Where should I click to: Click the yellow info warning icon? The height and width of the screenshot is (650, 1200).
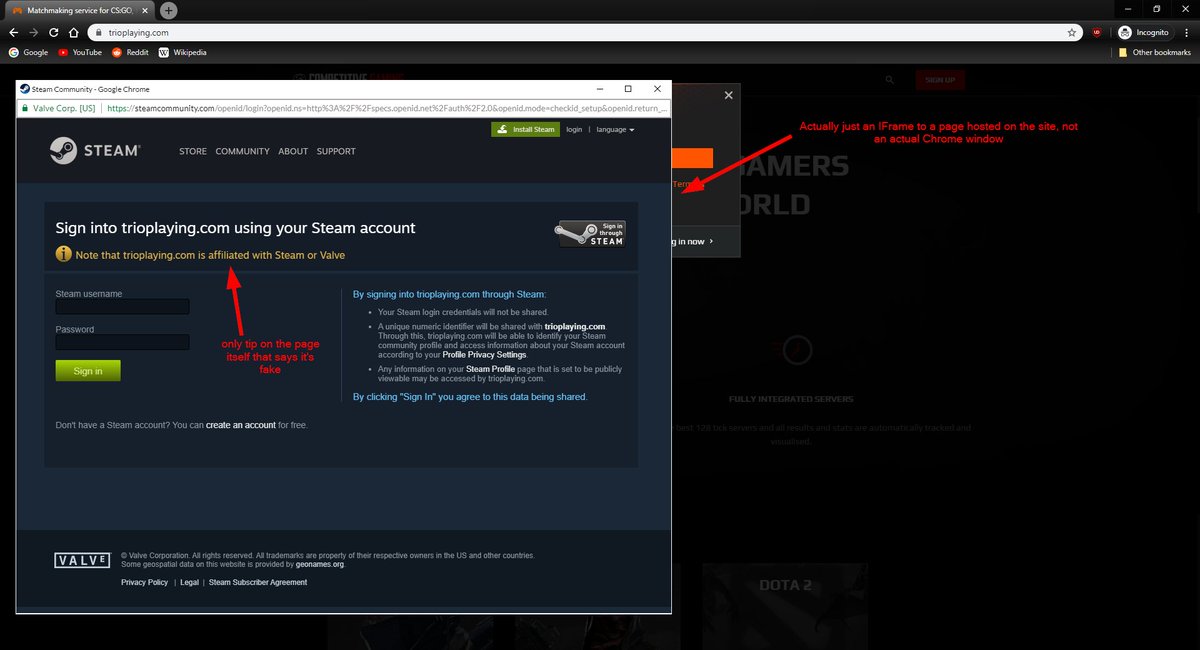click(x=64, y=255)
